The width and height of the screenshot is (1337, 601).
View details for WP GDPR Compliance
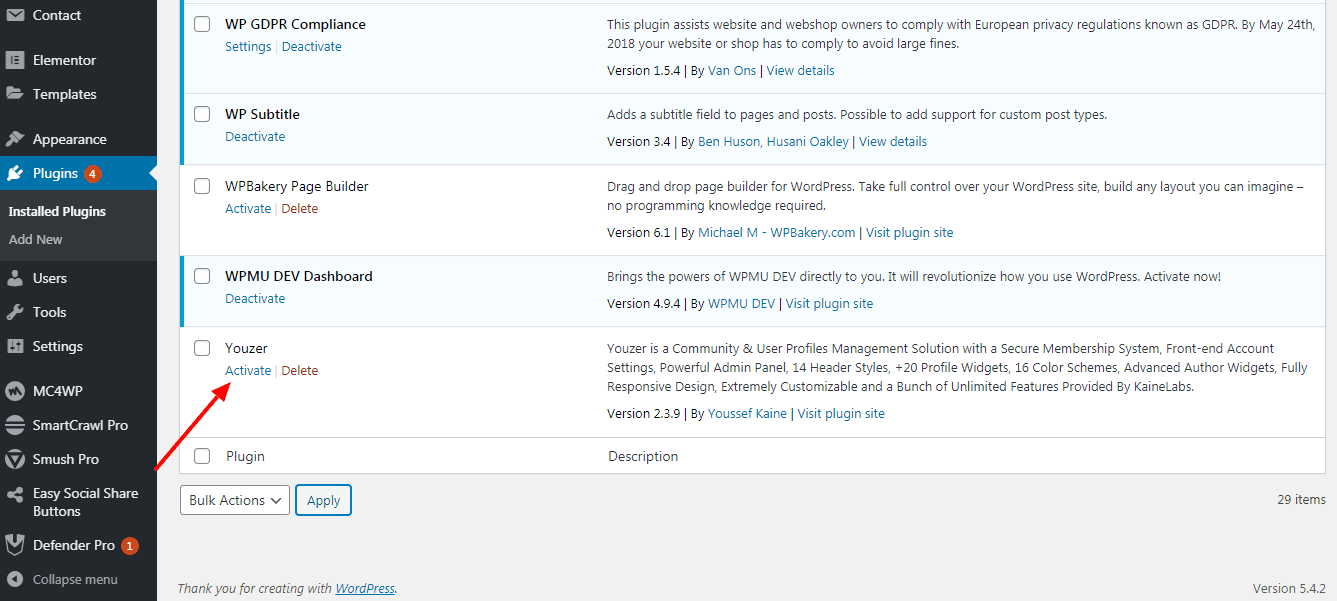click(800, 70)
